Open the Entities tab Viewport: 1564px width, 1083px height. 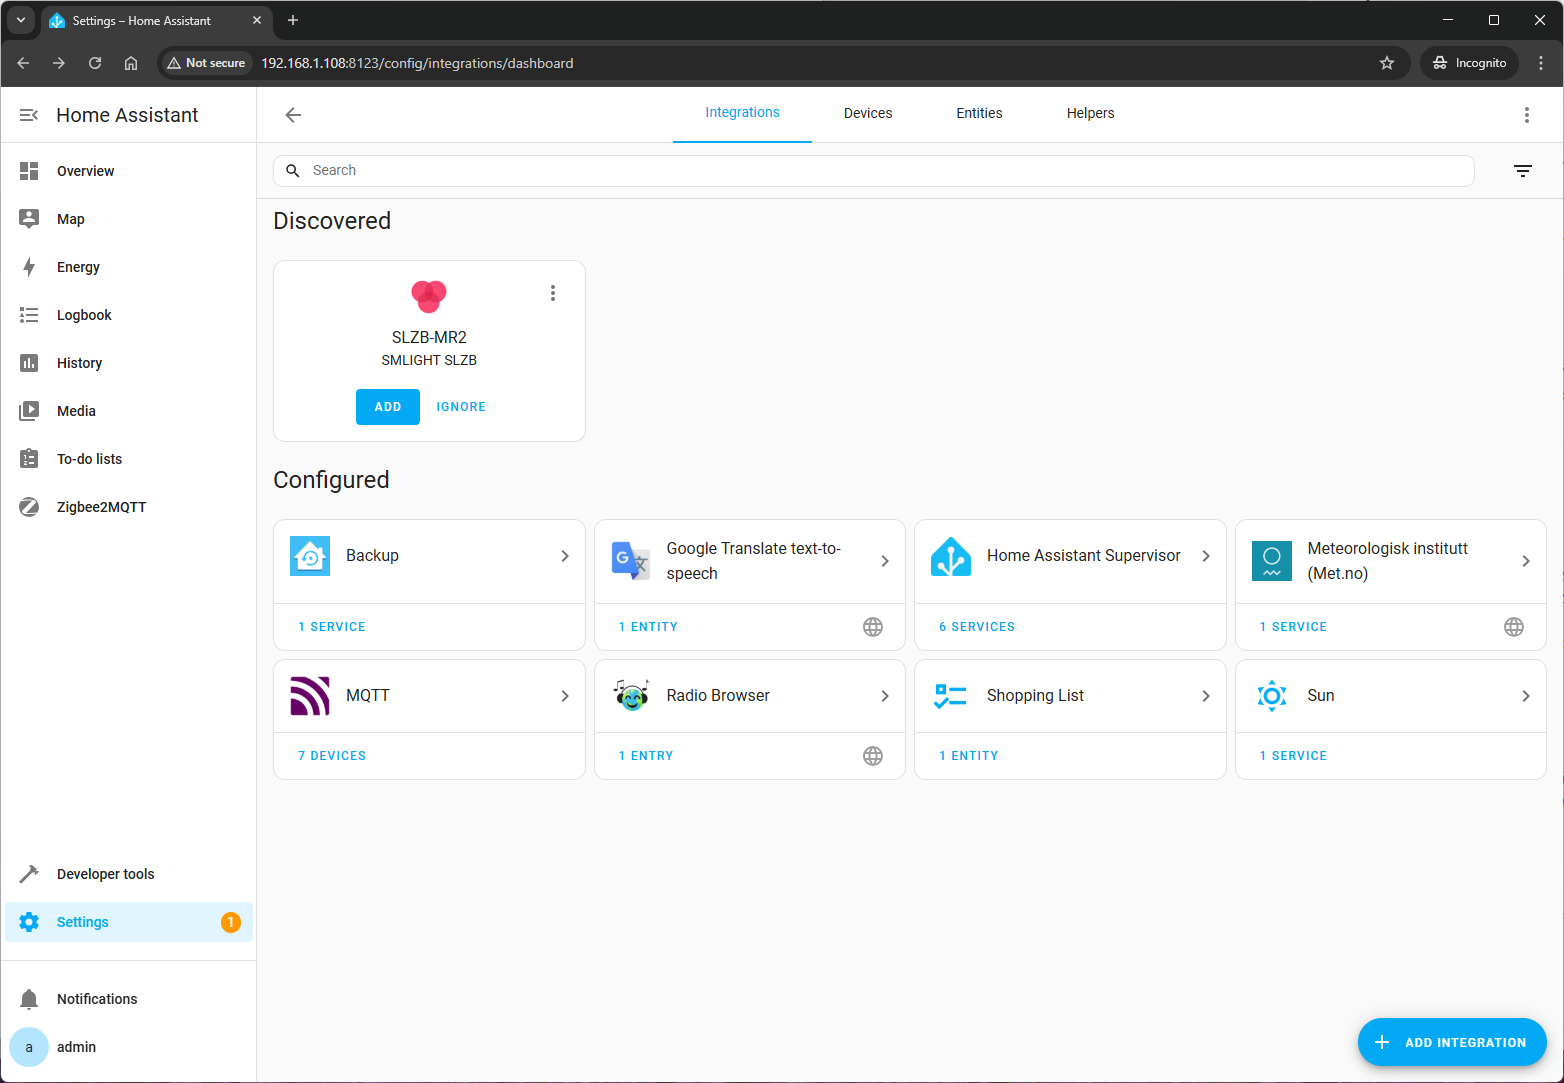978,113
